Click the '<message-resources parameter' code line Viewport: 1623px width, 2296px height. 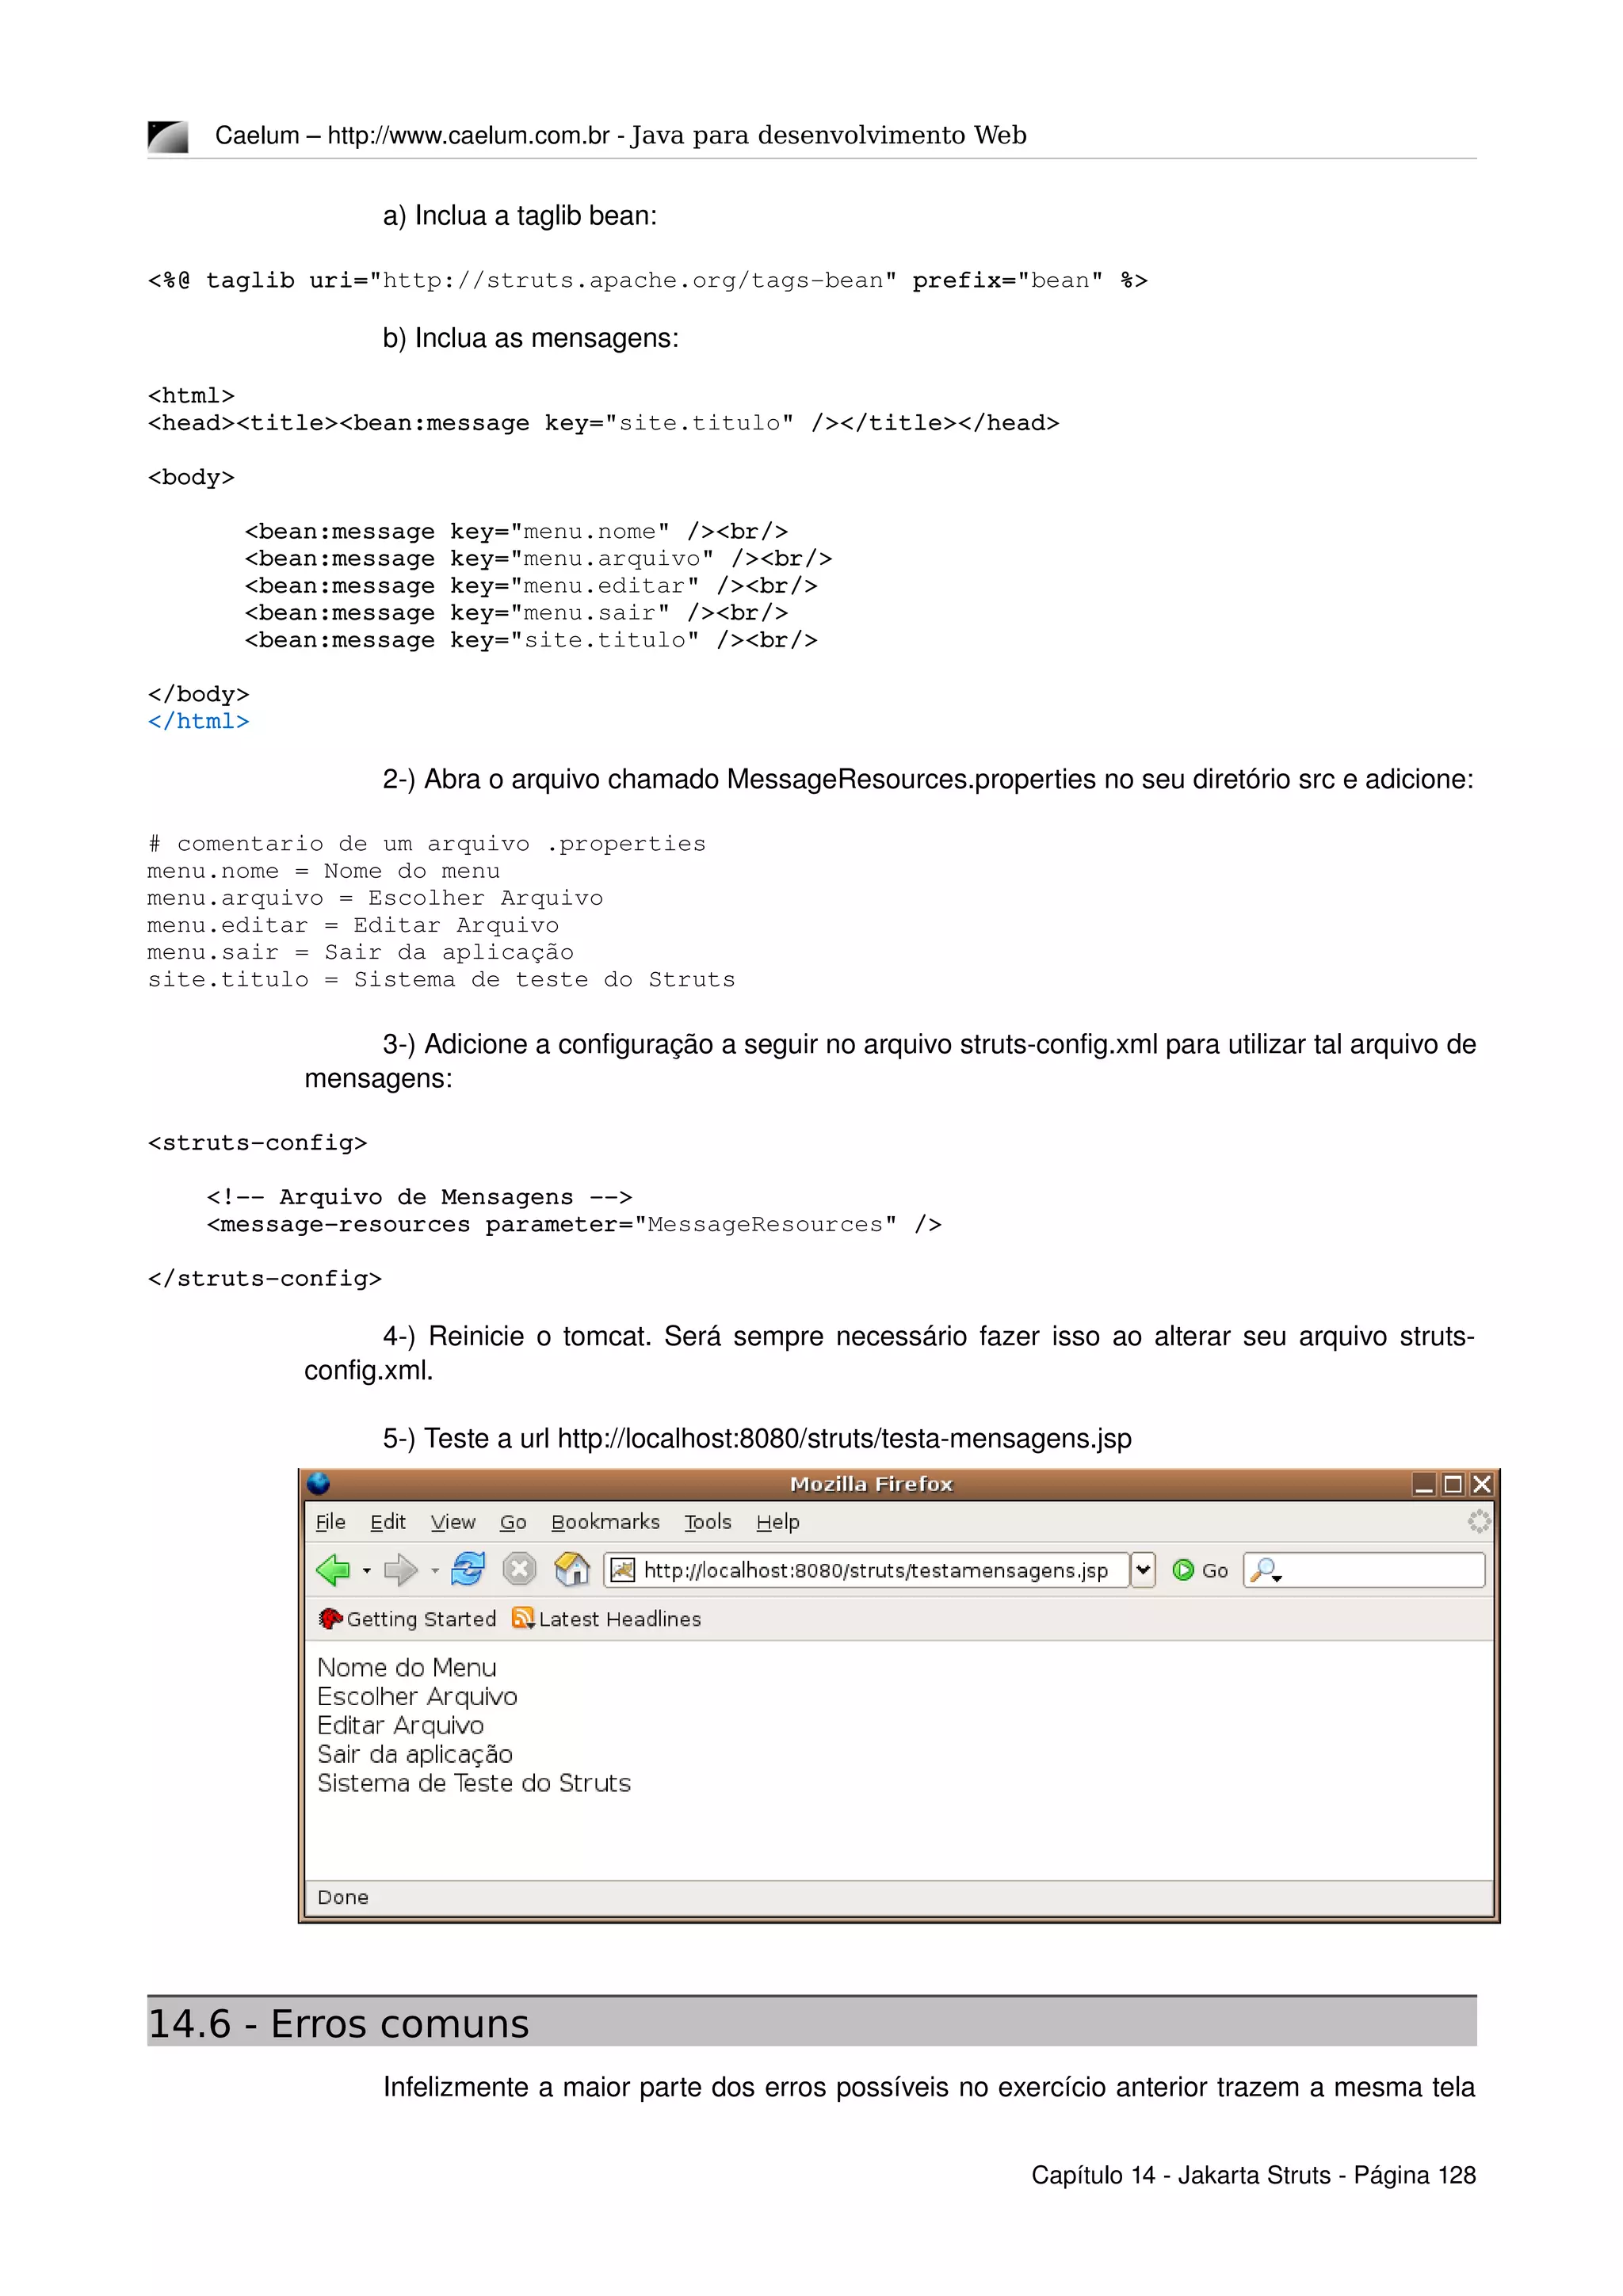[x=574, y=1225]
